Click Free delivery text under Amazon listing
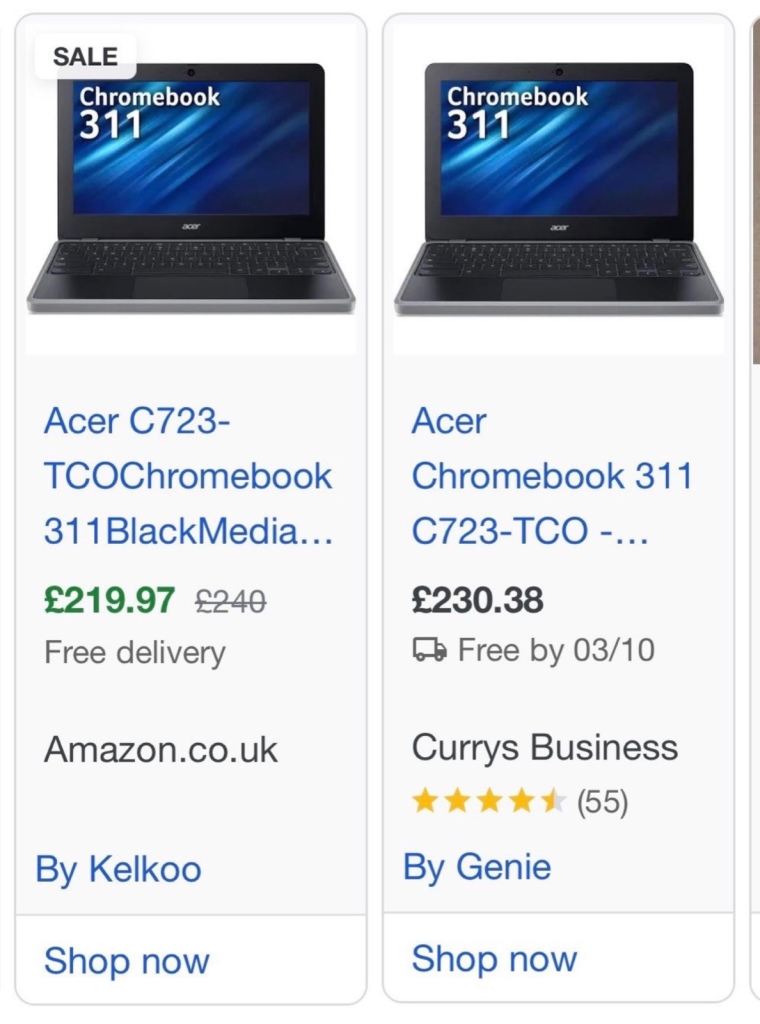Screen dimensions: 760x1024 coord(135,652)
